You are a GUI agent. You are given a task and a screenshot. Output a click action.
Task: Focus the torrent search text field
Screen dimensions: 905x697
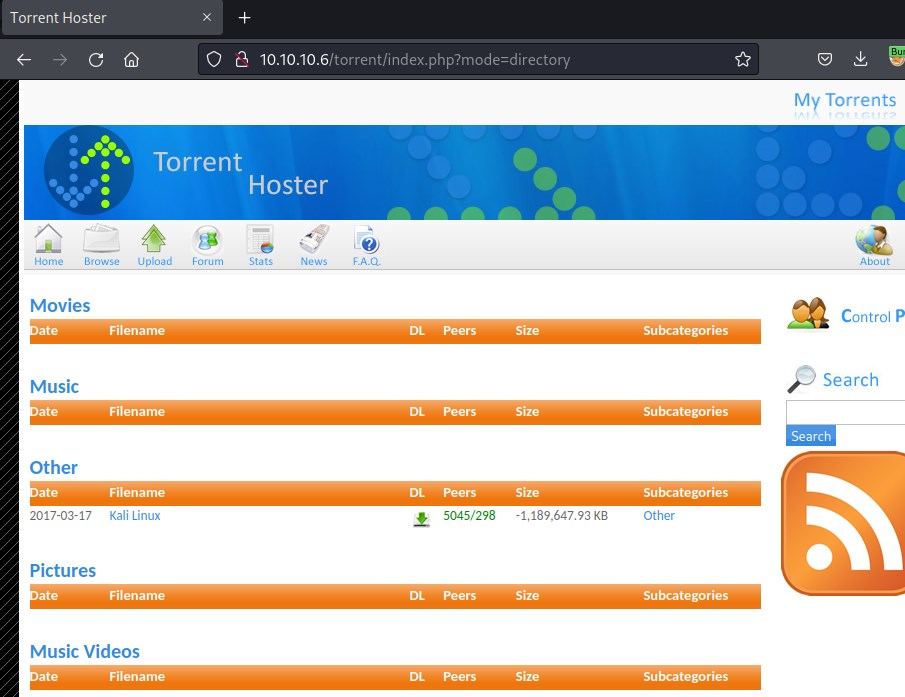coord(845,412)
